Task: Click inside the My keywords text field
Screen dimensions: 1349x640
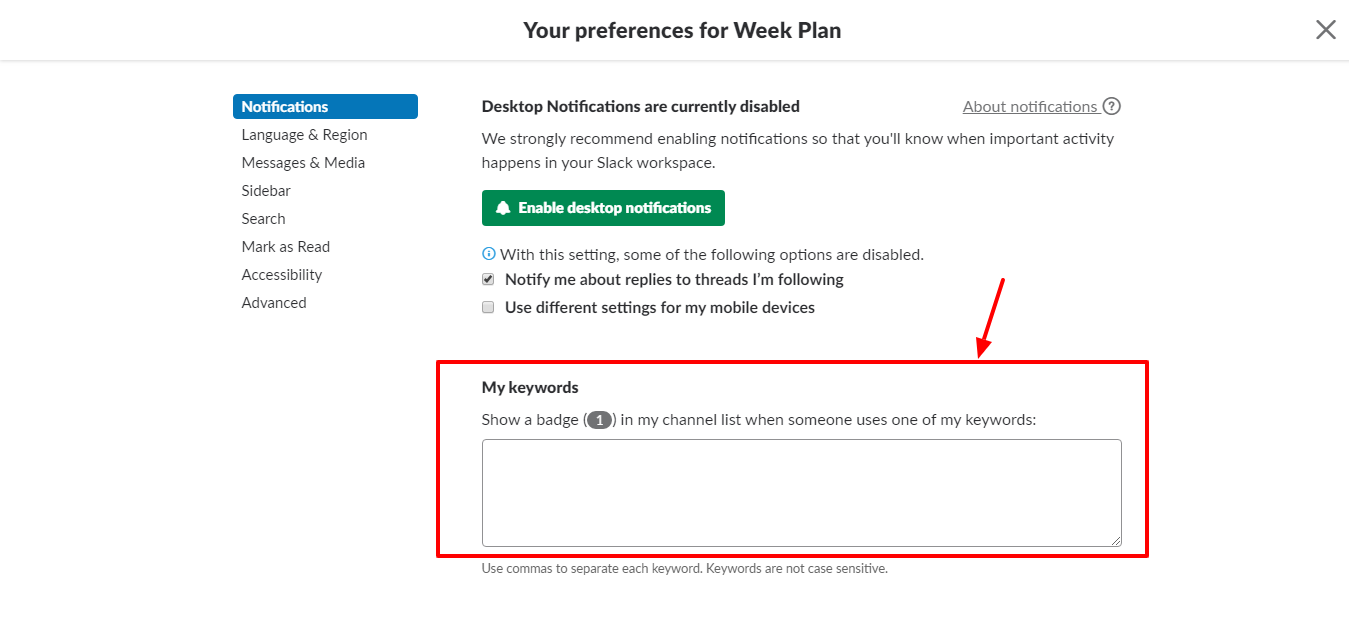Action: pos(800,490)
